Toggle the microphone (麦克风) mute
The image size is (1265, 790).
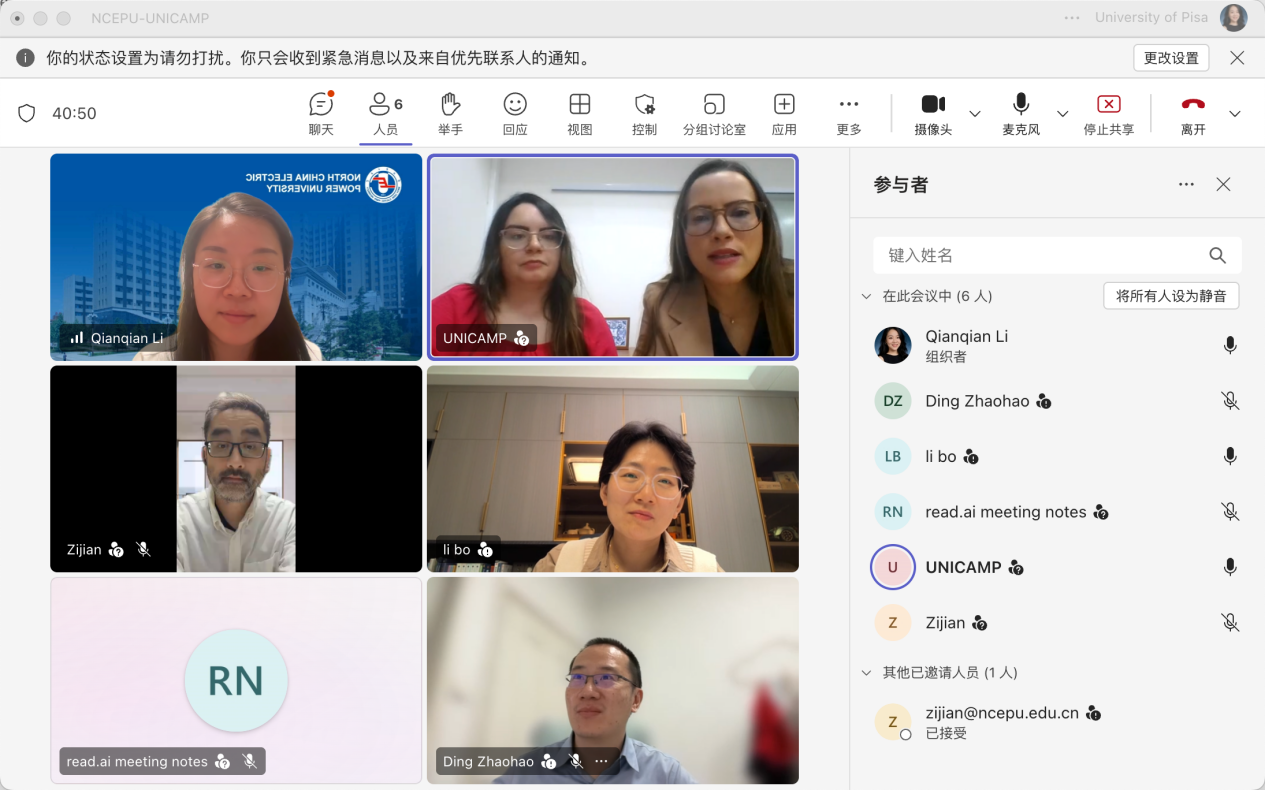1021,105
